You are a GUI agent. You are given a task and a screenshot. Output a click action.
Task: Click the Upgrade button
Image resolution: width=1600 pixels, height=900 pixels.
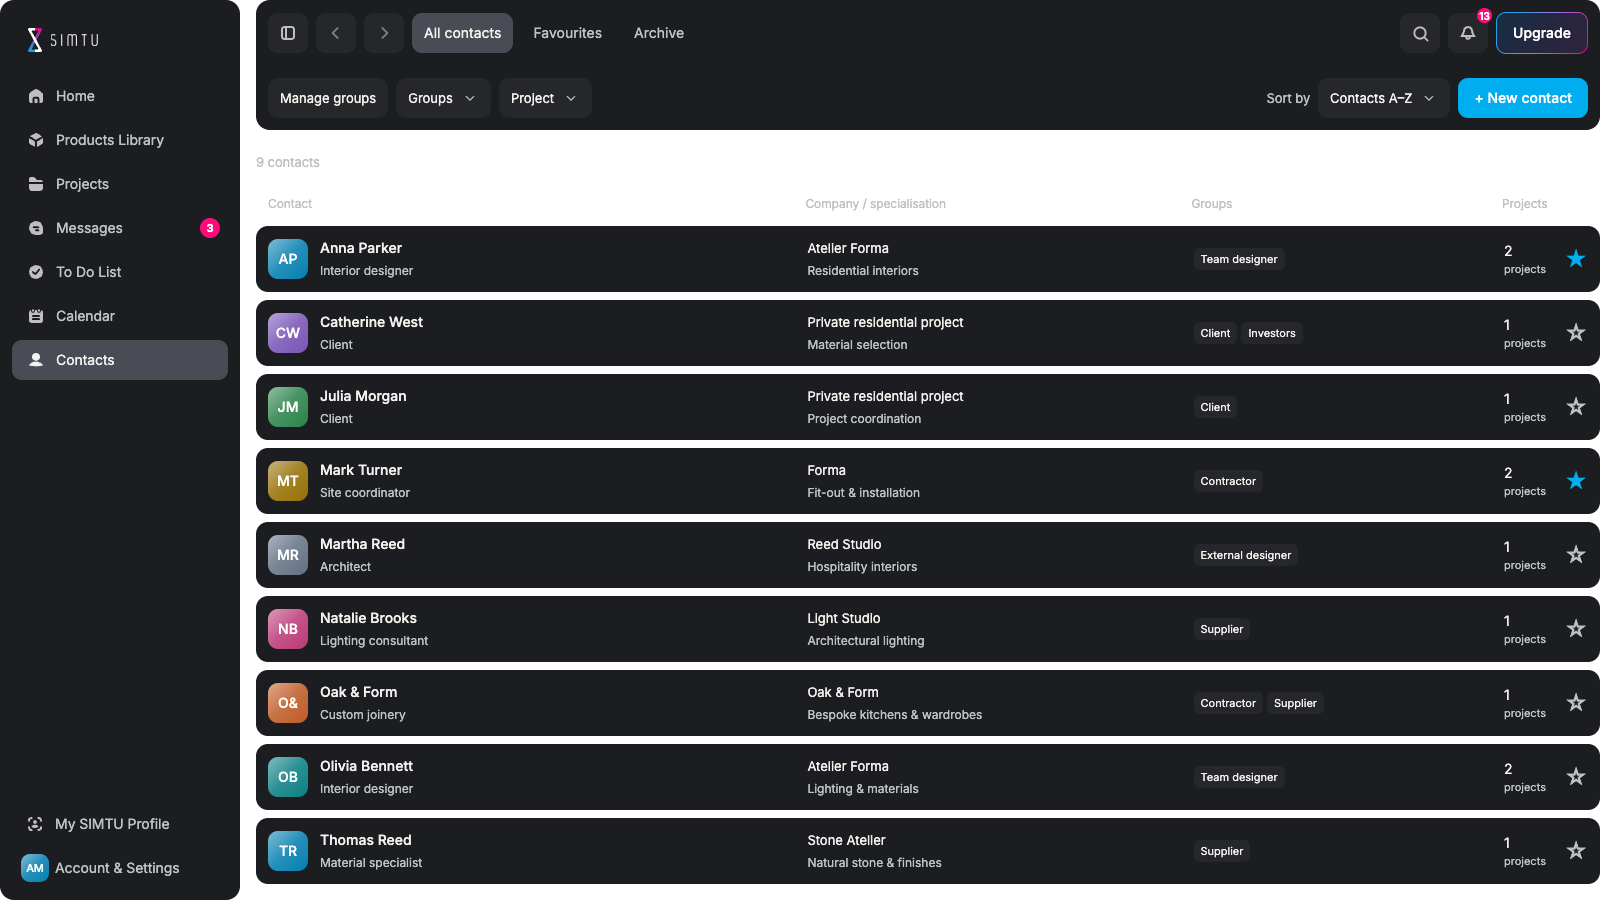click(x=1542, y=33)
